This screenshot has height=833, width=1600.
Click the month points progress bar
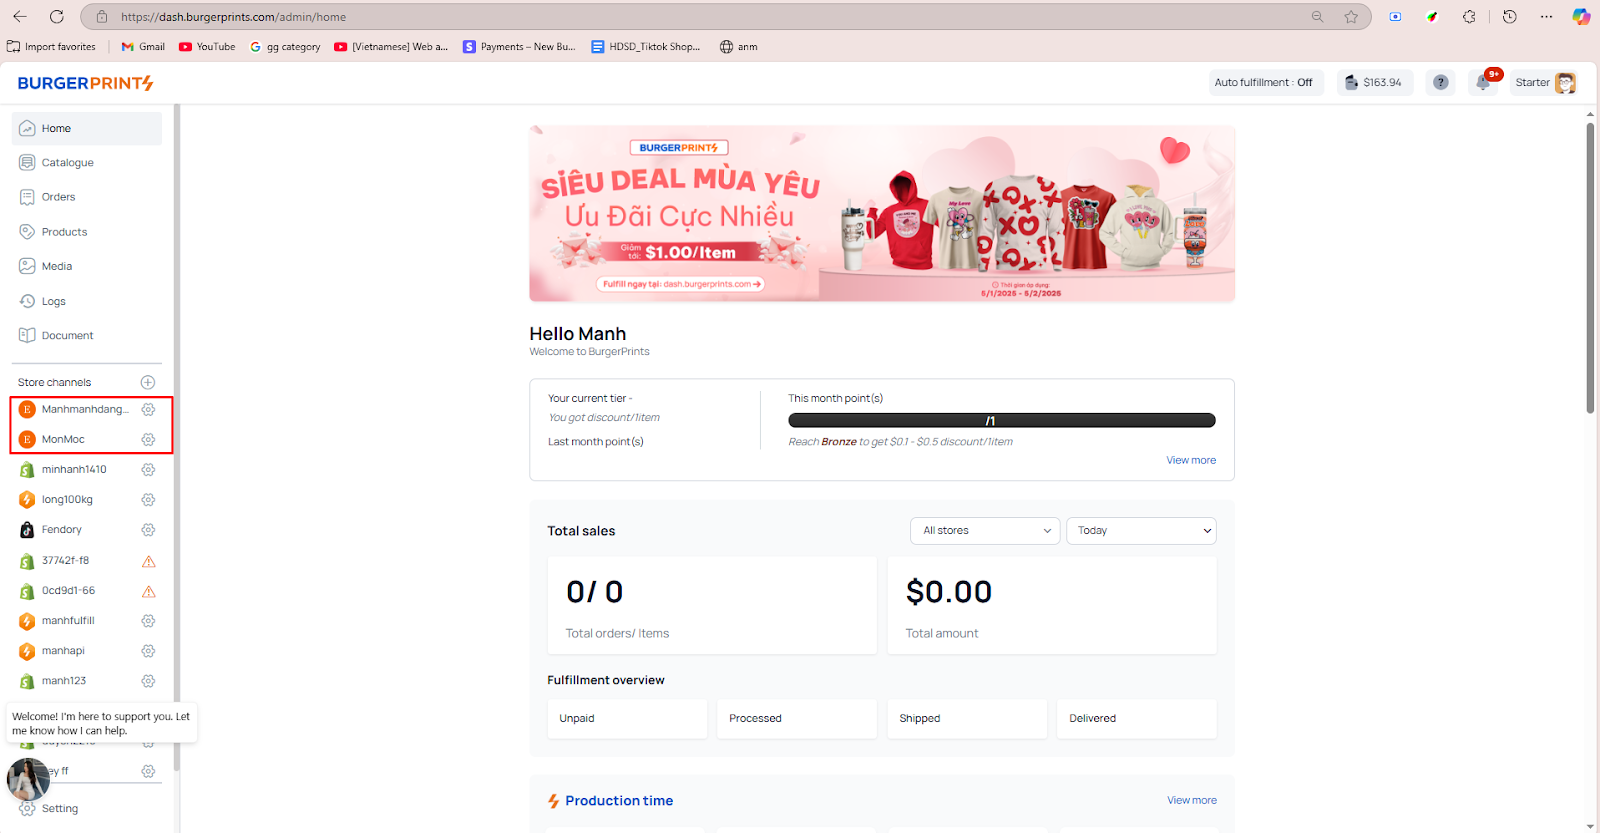pyautogui.click(x=1001, y=420)
